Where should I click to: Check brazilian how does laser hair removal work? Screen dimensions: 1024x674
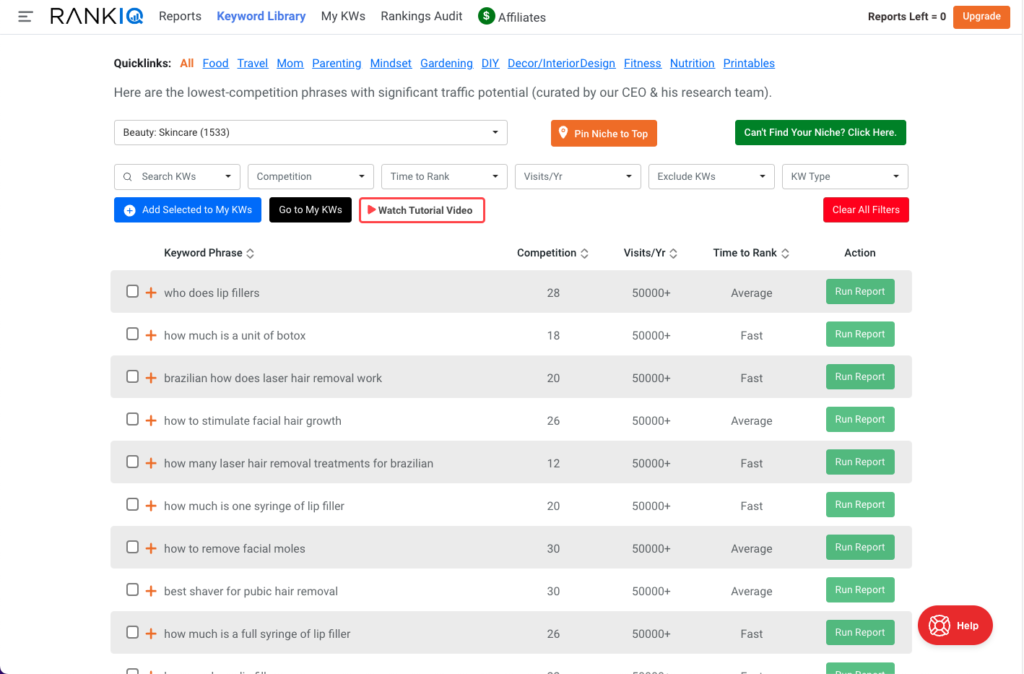point(133,376)
